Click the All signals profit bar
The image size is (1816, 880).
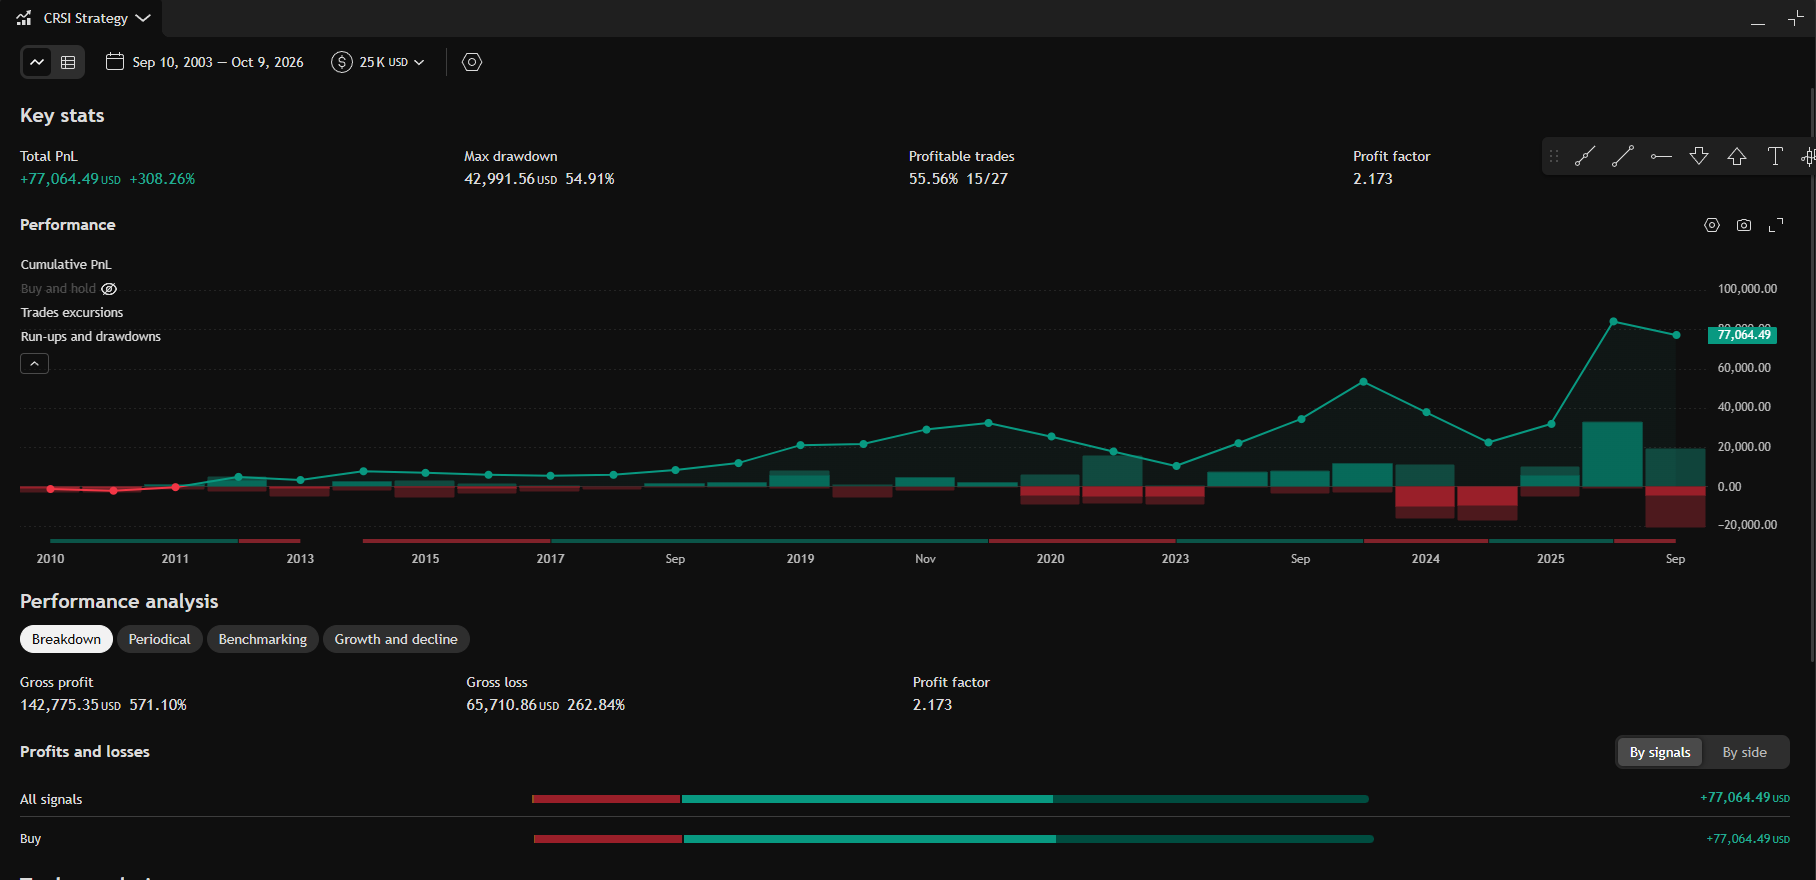point(950,799)
